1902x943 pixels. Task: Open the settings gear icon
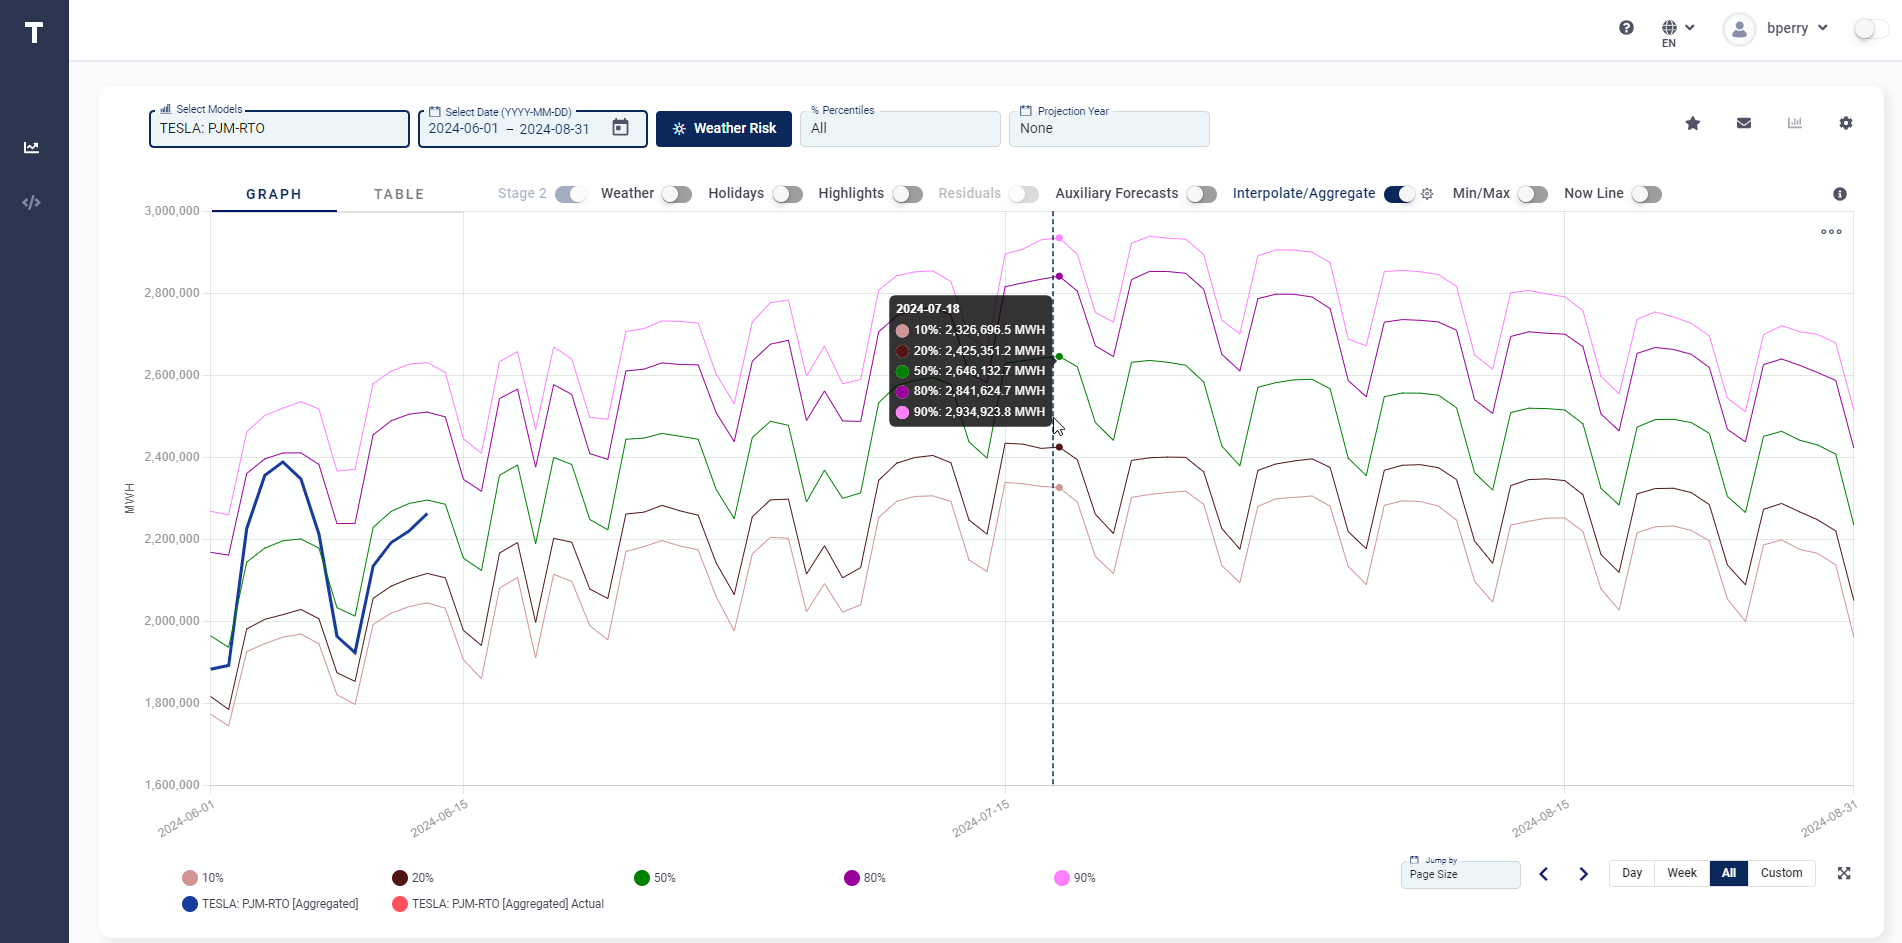pyautogui.click(x=1846, y=123)
